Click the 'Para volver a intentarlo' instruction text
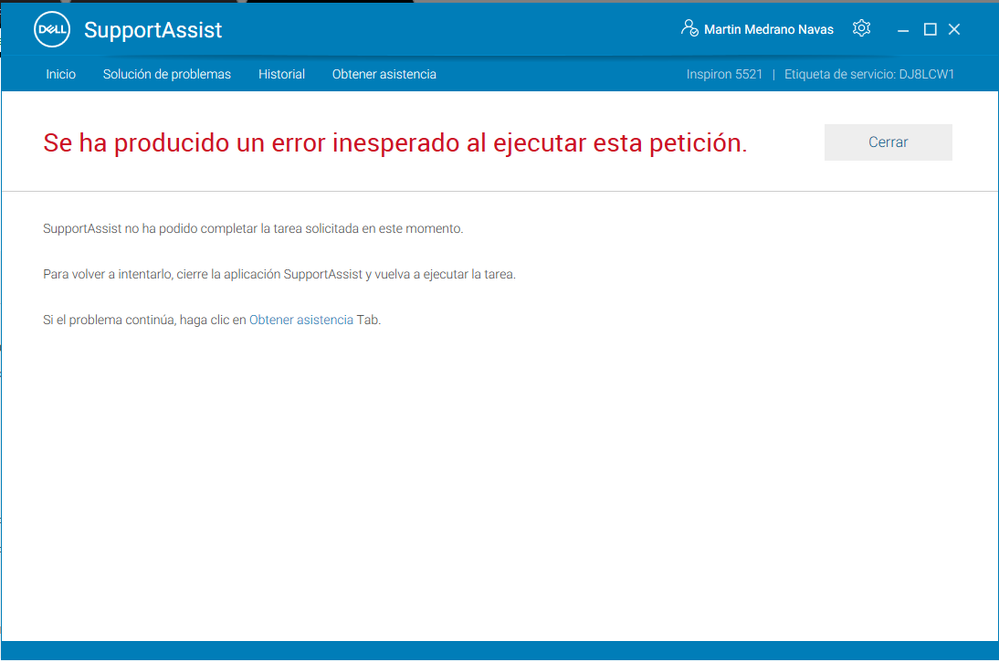 tap(279, 275)
